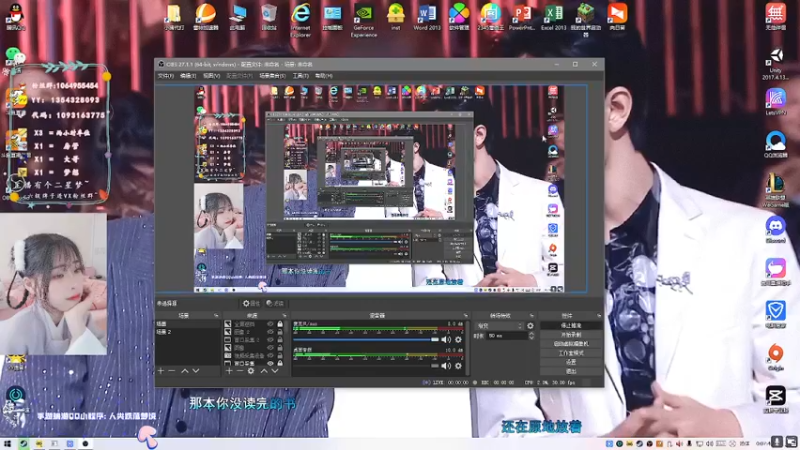Toggle lock on 视频采集设备 source
800x450 pixels.
coord(280,356)
